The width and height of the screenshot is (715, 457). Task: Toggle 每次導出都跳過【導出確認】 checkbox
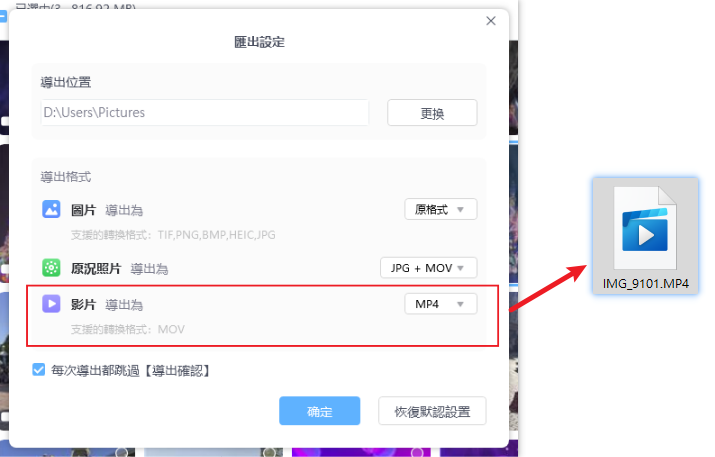[39, 369]
